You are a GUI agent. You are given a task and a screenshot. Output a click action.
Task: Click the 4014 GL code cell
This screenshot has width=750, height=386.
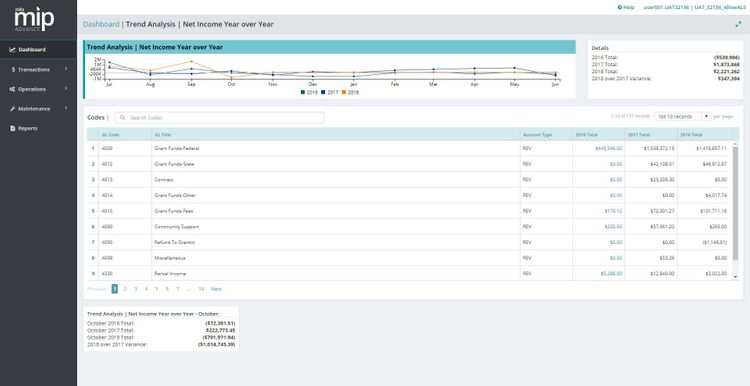pos(125,195)
